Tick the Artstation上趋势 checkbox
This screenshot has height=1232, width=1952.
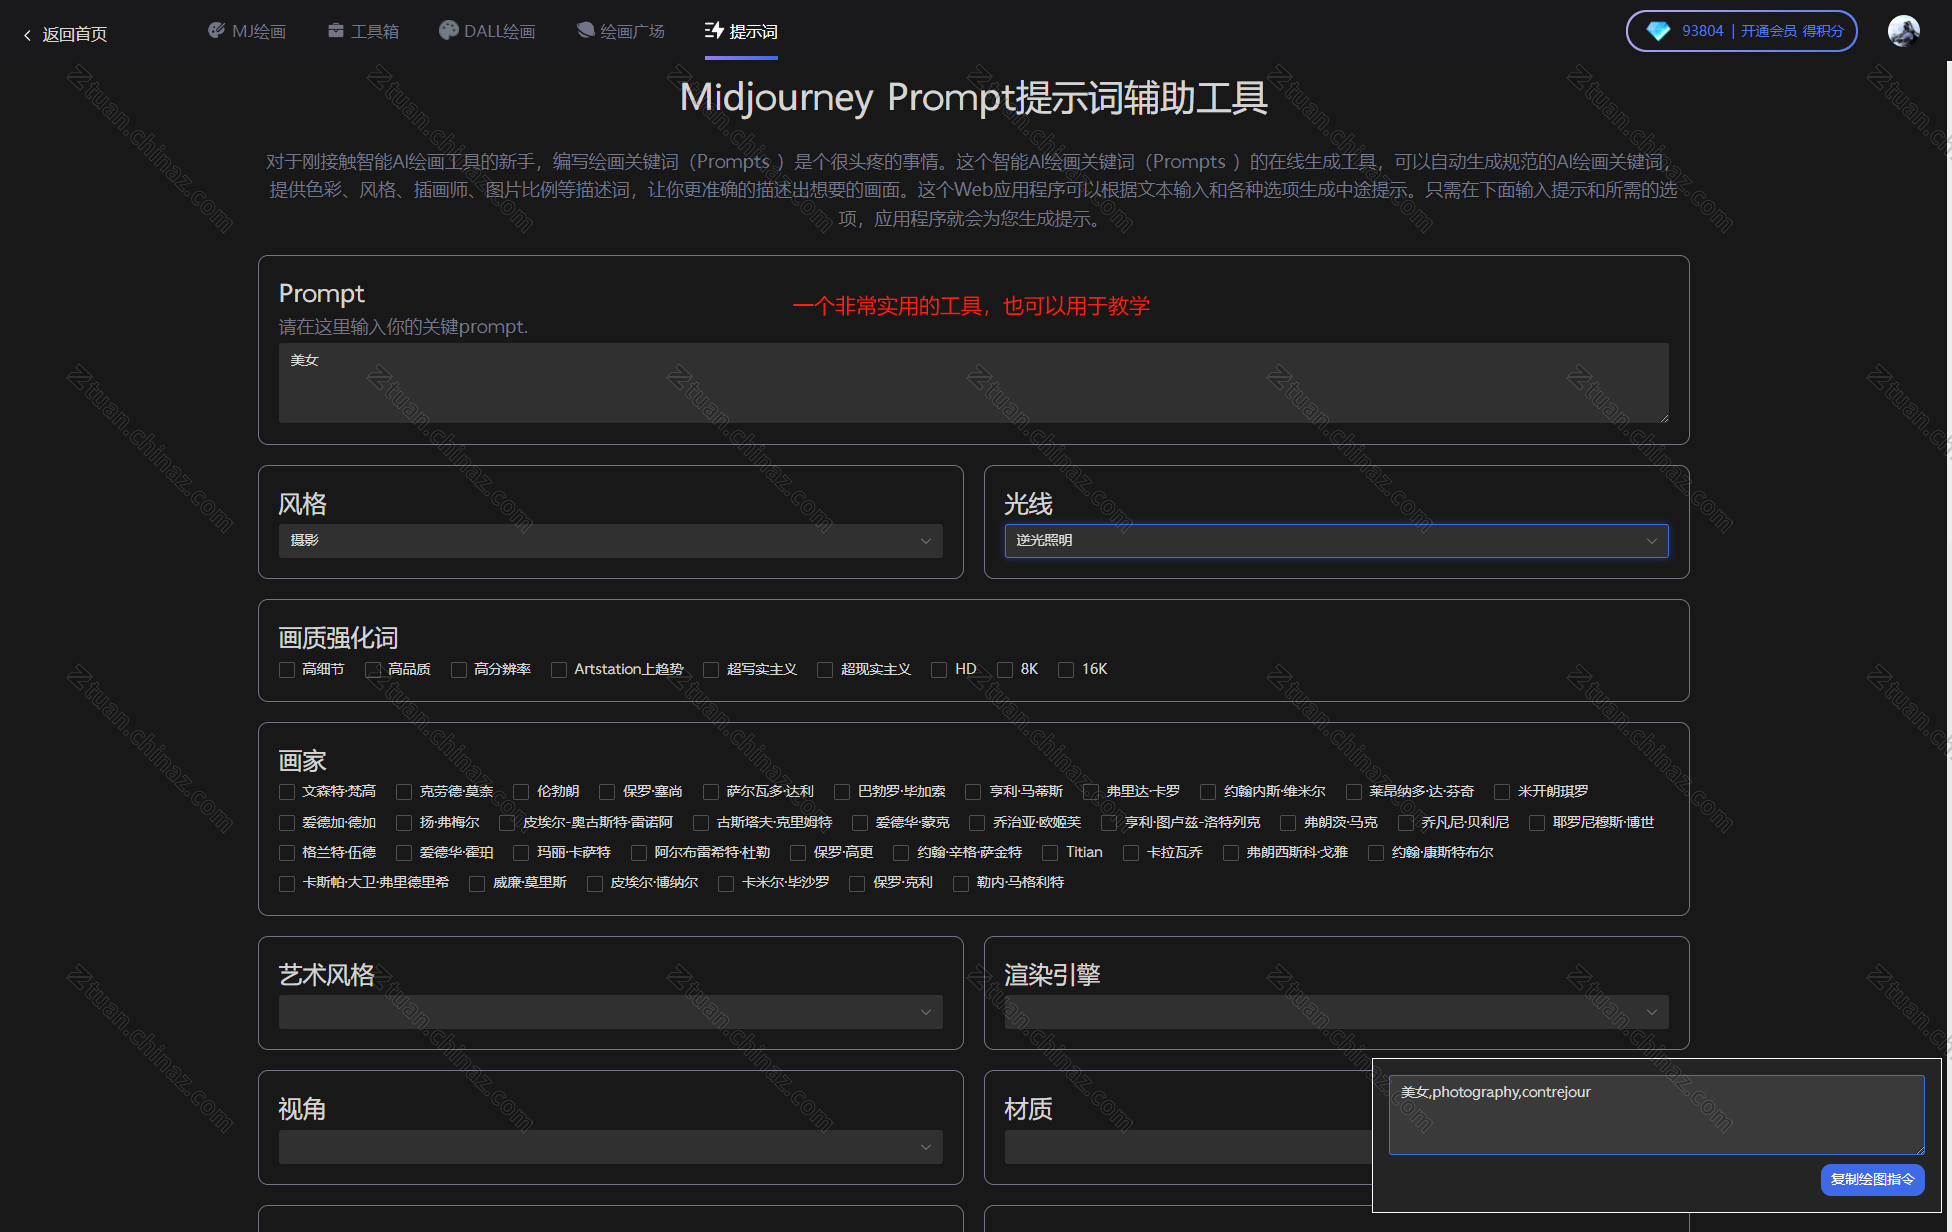coord(559,670)
